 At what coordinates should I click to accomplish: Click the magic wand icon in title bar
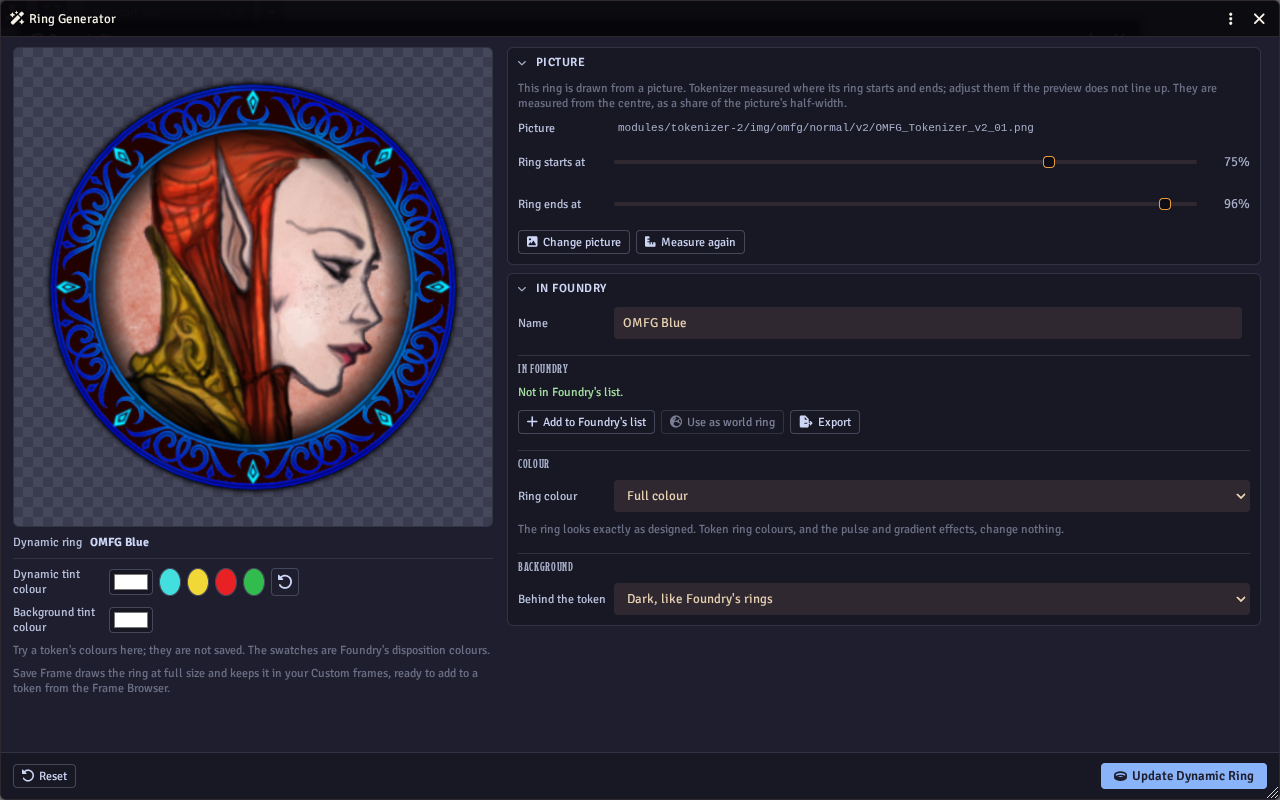pos(17,19)
